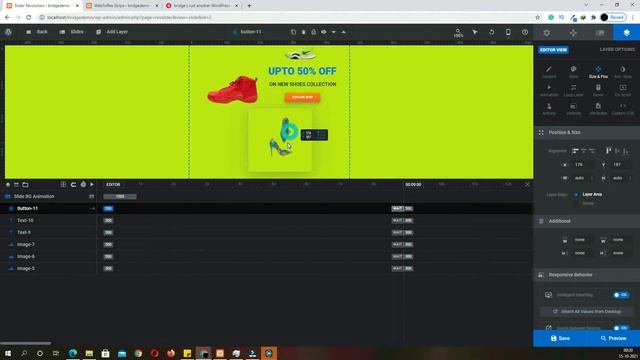Screen dimensions: 640x360
Task: Select the Slide BG Animation row
Action: (x=48, y=196)
